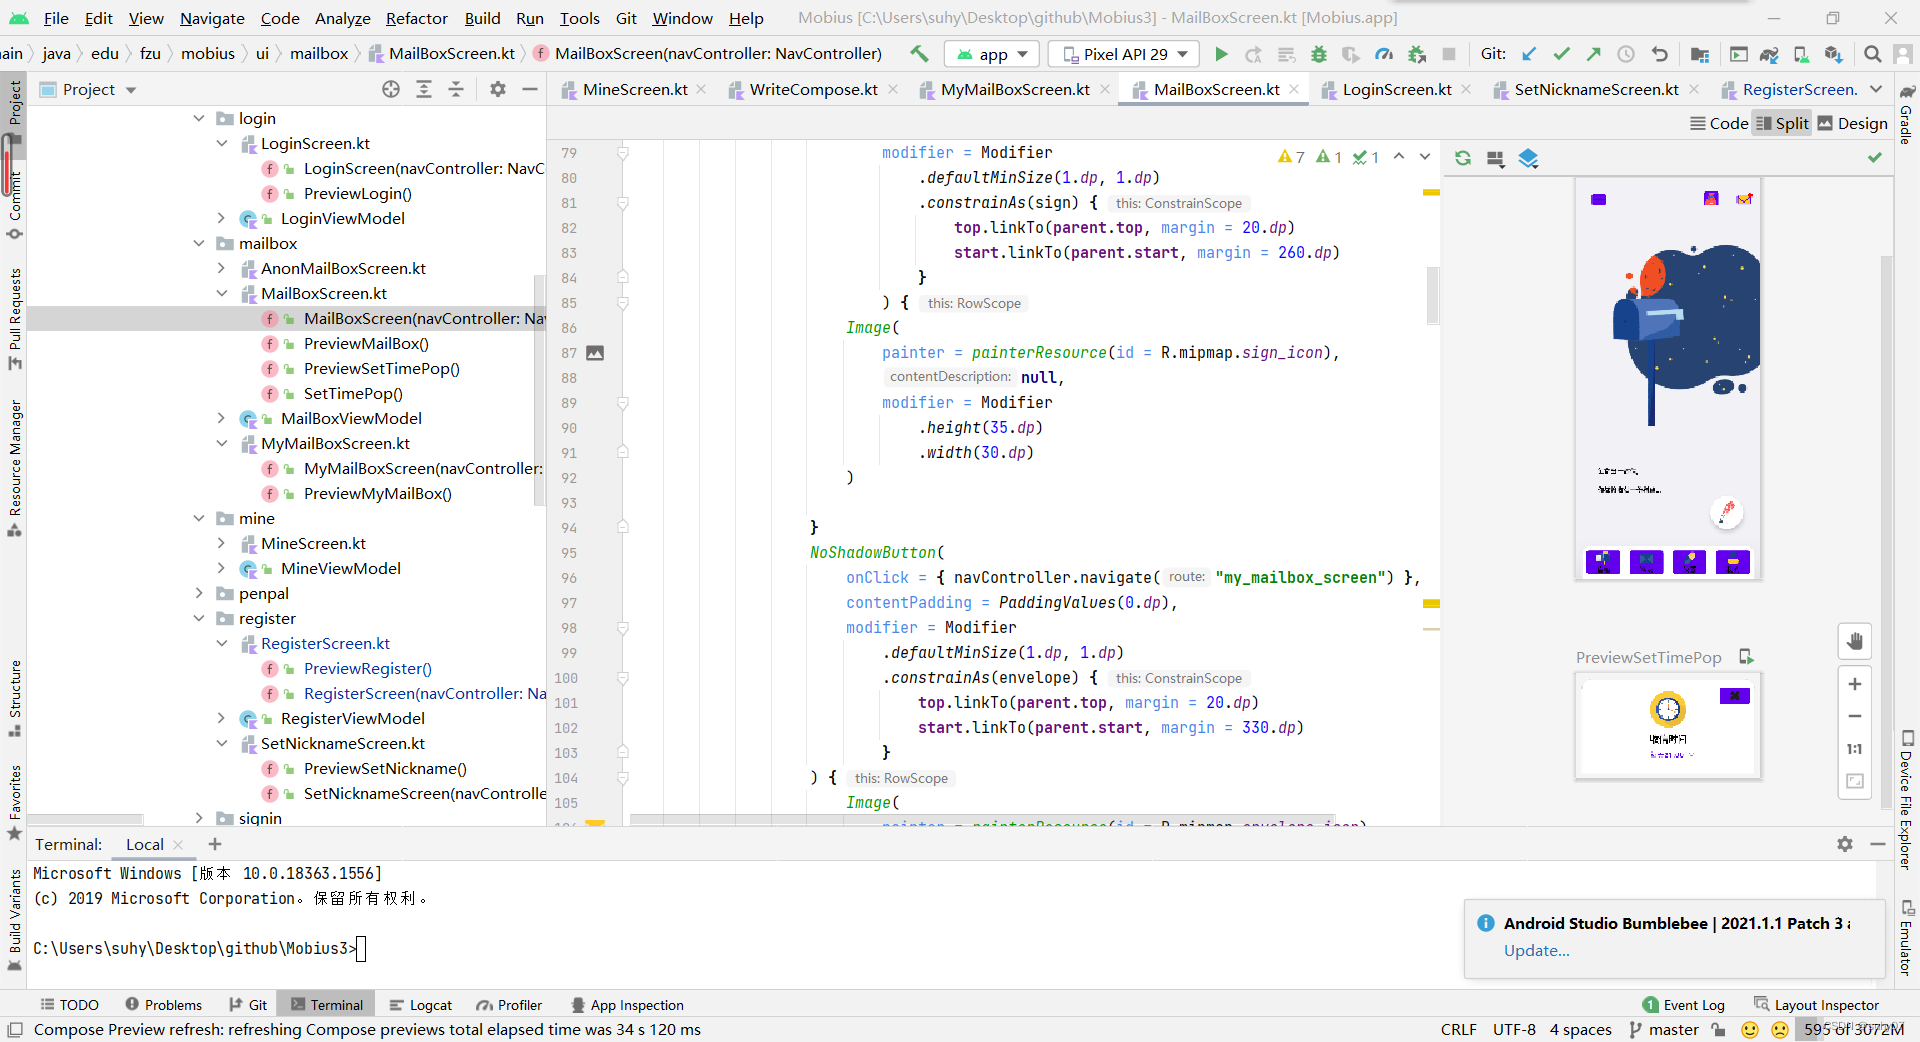This screenshot has width=1920, height=1042.
Task: Refresh the Compose preview
Action: 1463,158
